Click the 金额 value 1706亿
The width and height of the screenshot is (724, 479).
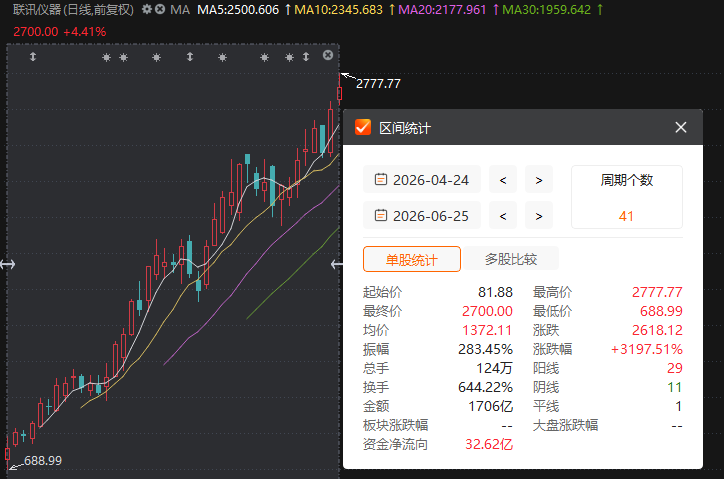pyautogui.click(x=490, y=406)
